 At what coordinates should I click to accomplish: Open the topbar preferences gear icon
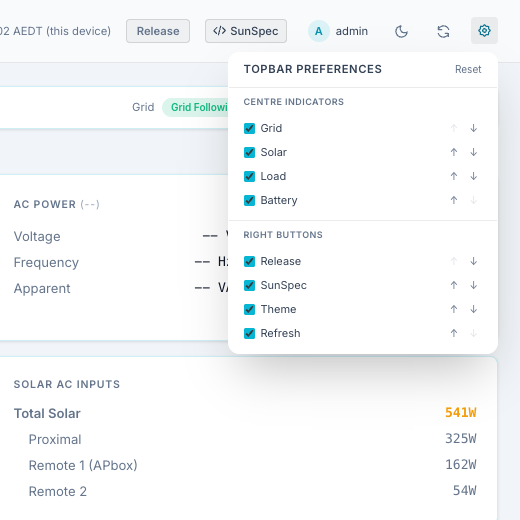click(484, 31)
